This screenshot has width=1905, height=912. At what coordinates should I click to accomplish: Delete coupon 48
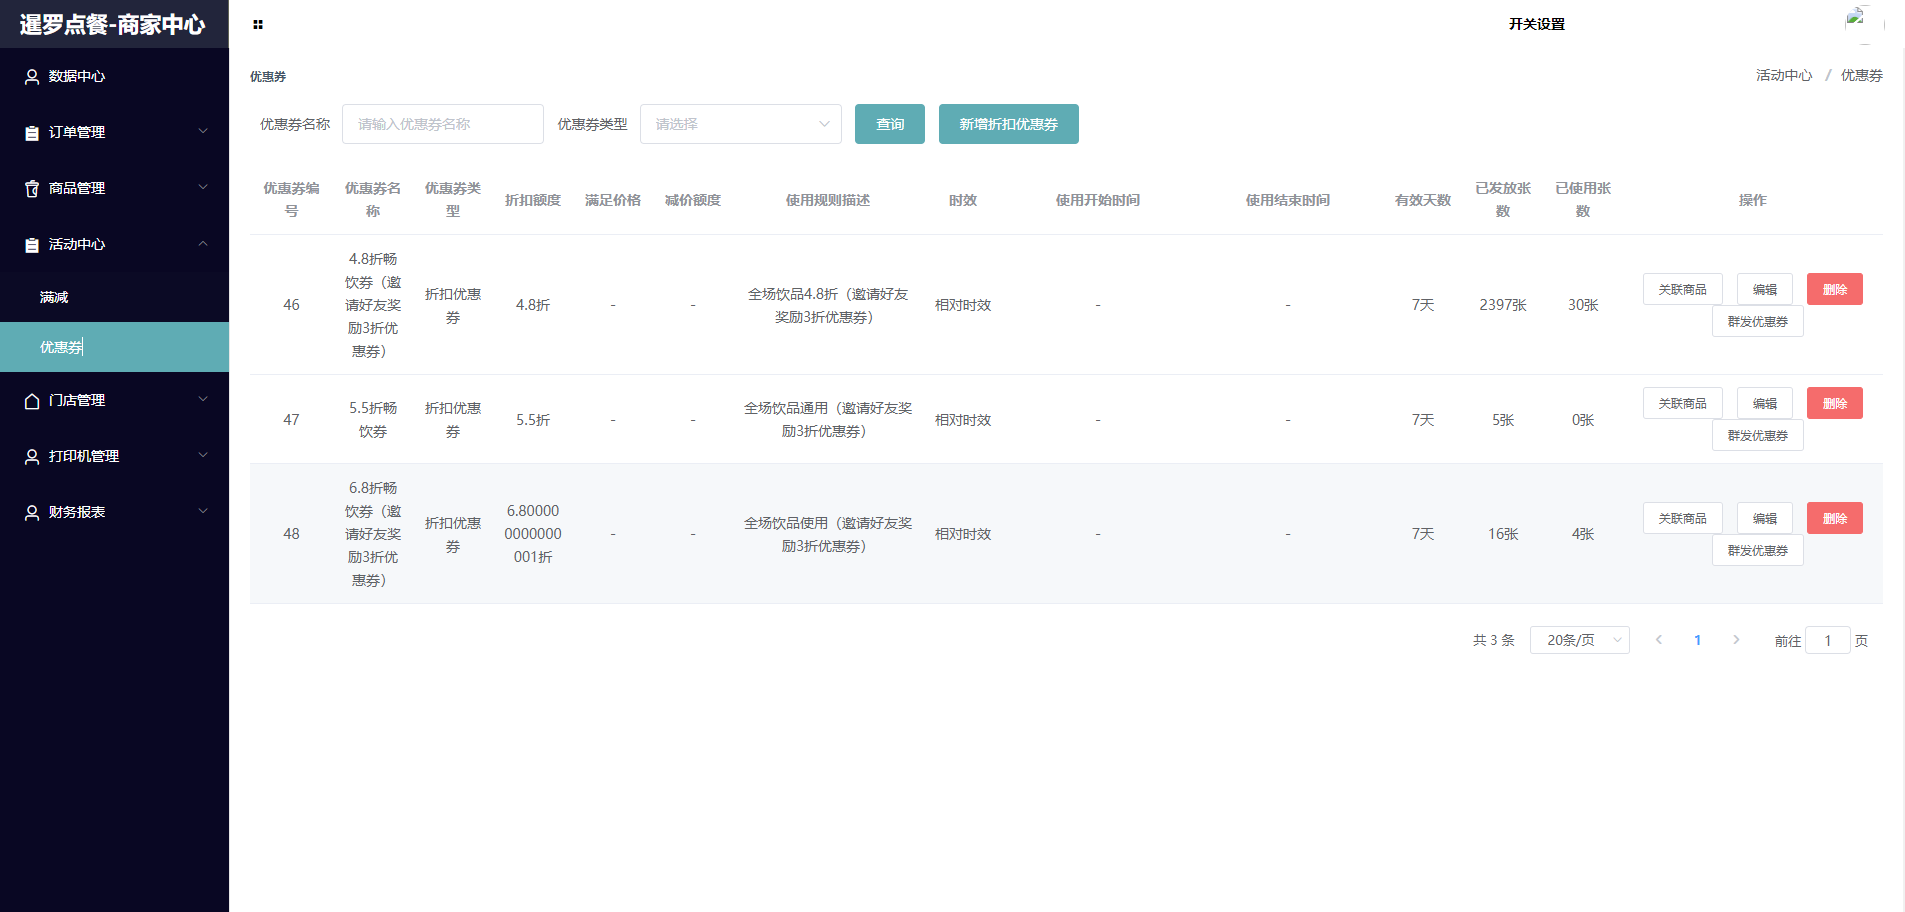(1835, 518)
